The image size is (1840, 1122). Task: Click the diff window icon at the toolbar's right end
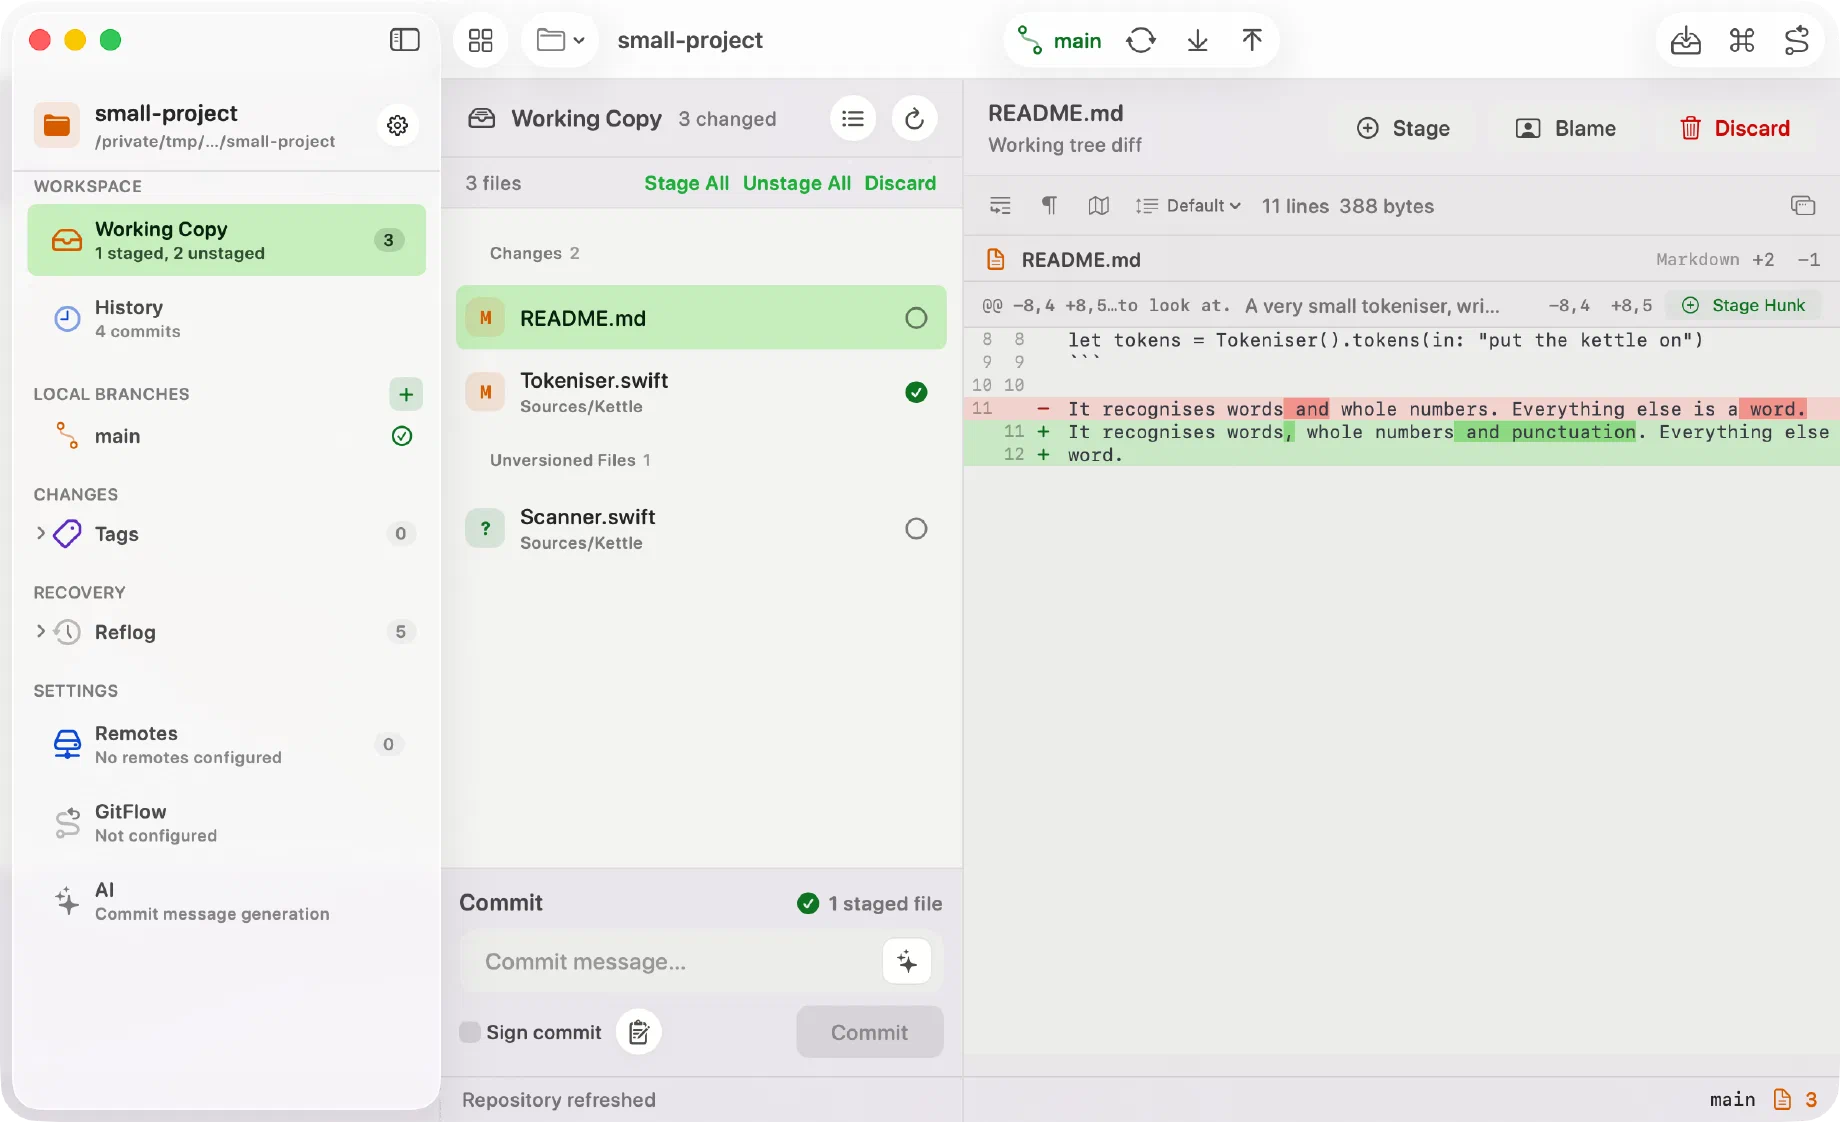[1802, 206]
